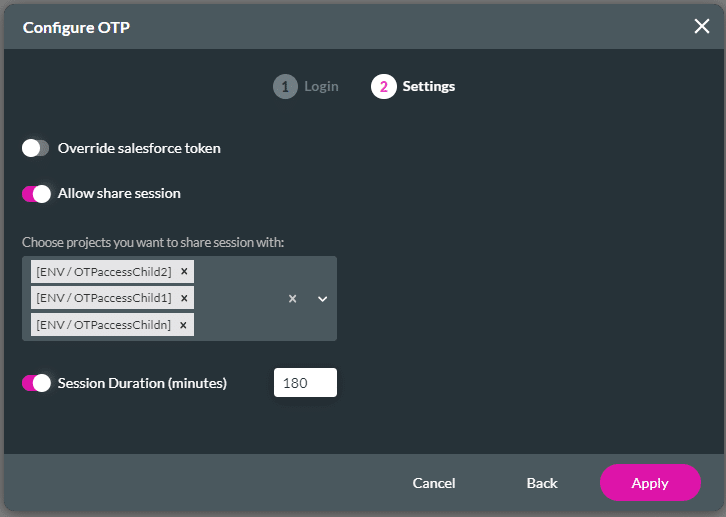Close the Configure OTP dialog
The height and width of the screenshot is (517, 726).
click(701, 26)
